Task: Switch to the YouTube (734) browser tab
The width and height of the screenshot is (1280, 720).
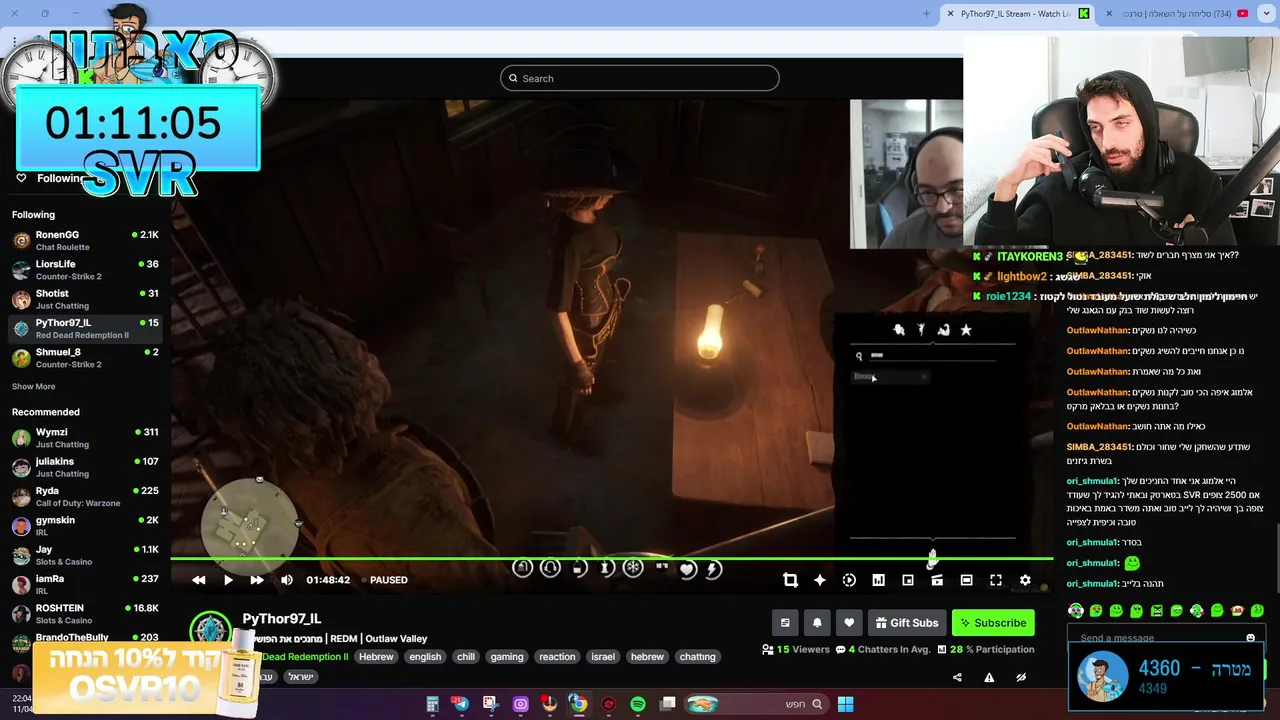Action: [x=1177, y=14]
